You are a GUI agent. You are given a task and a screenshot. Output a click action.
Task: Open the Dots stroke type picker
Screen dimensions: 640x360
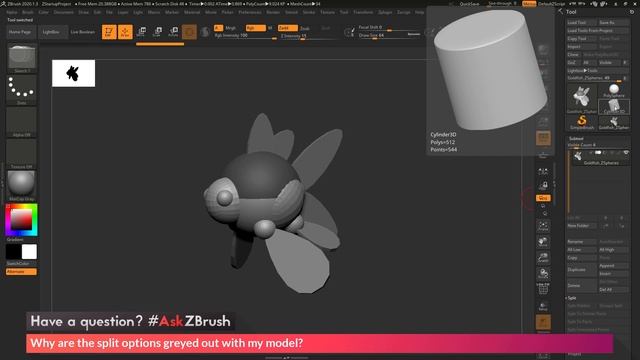[x=22, y=90]
